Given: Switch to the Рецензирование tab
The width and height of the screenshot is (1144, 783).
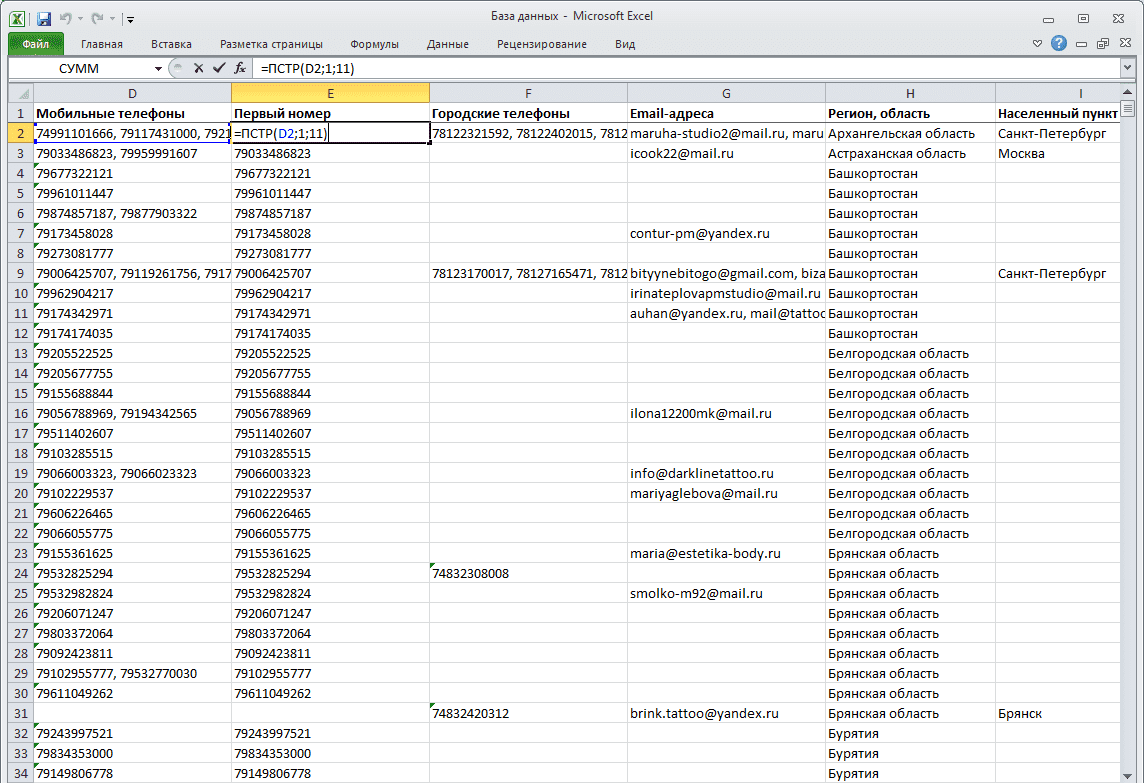Looking at the screenshot, I should click(542, 44).
